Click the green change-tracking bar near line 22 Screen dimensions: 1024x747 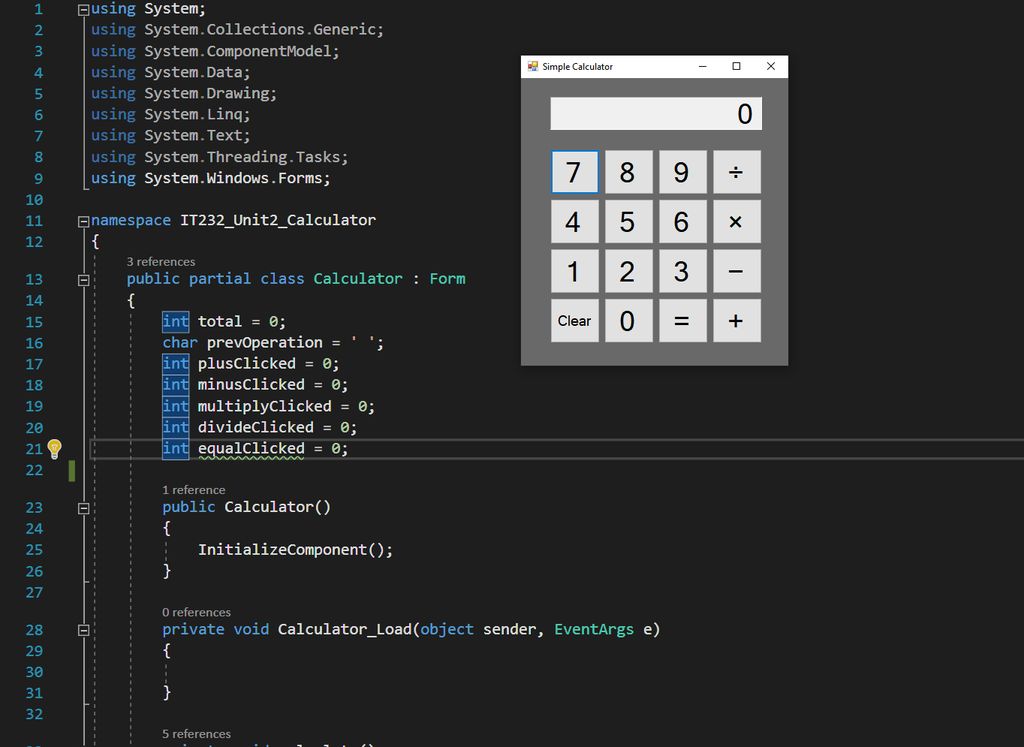coord(70,470)
